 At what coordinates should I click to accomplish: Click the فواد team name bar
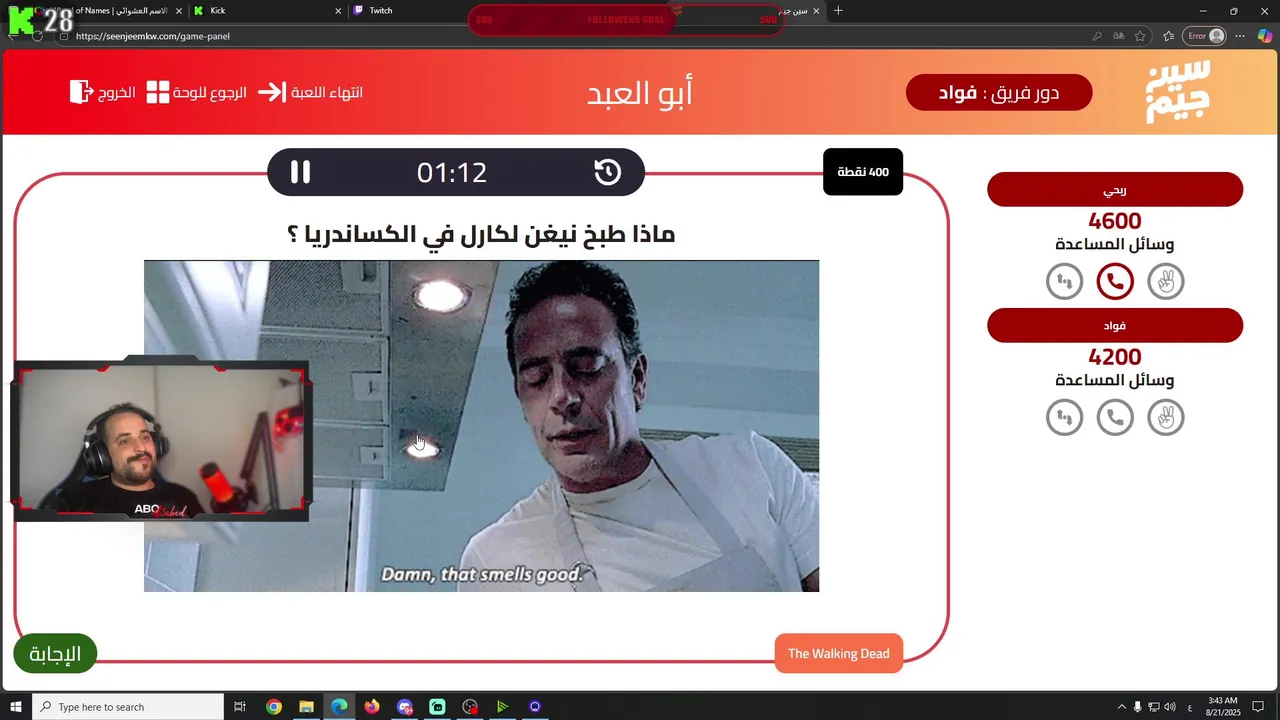click(1115, 325)
